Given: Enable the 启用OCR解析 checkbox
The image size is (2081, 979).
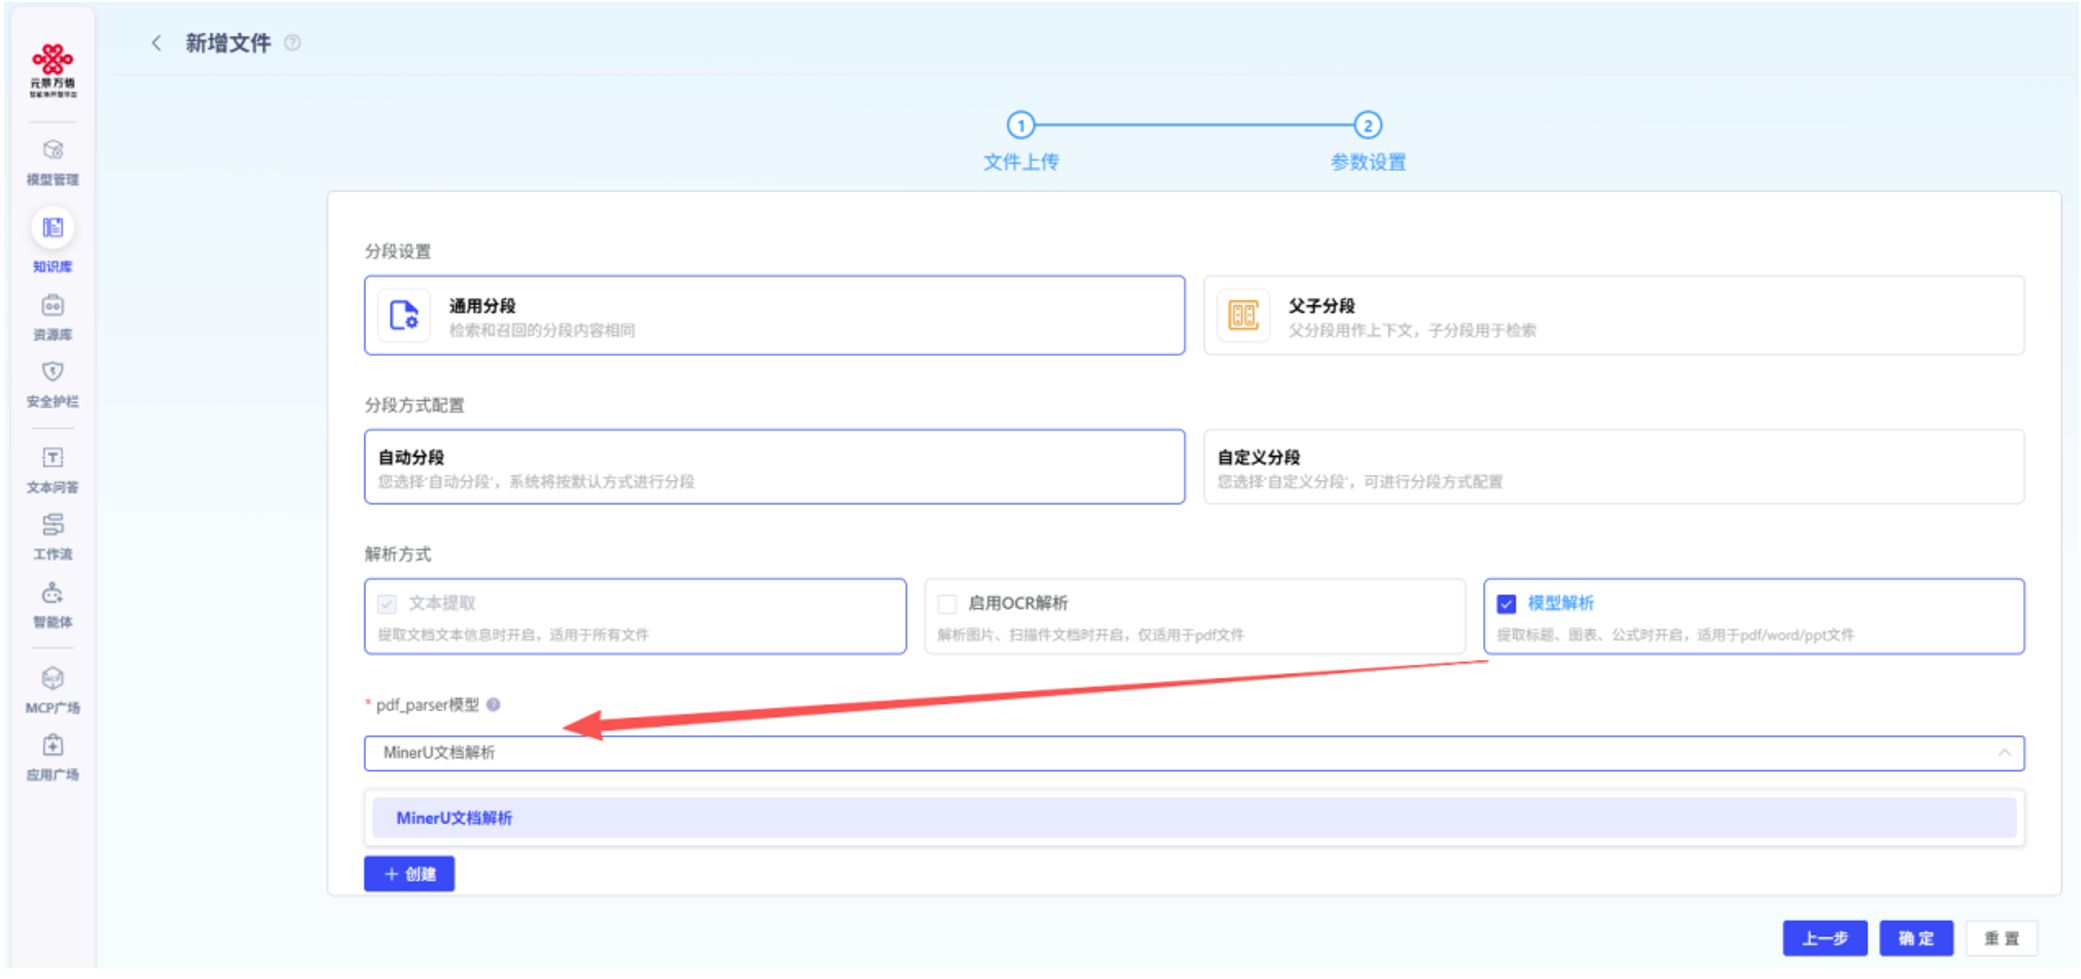Looking at the screenshot, I should tap(947, 604).
